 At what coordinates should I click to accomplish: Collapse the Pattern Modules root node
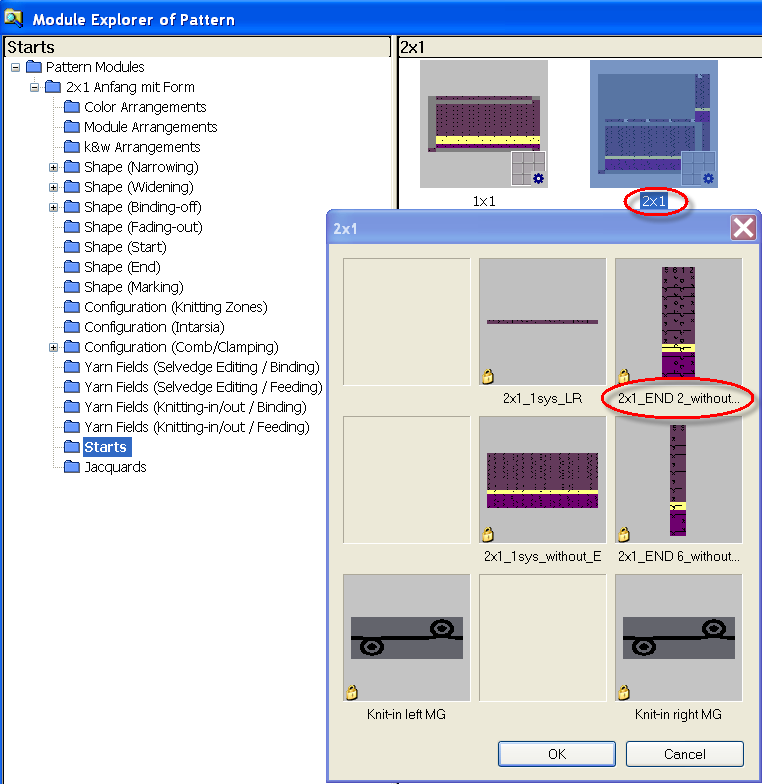16,67
